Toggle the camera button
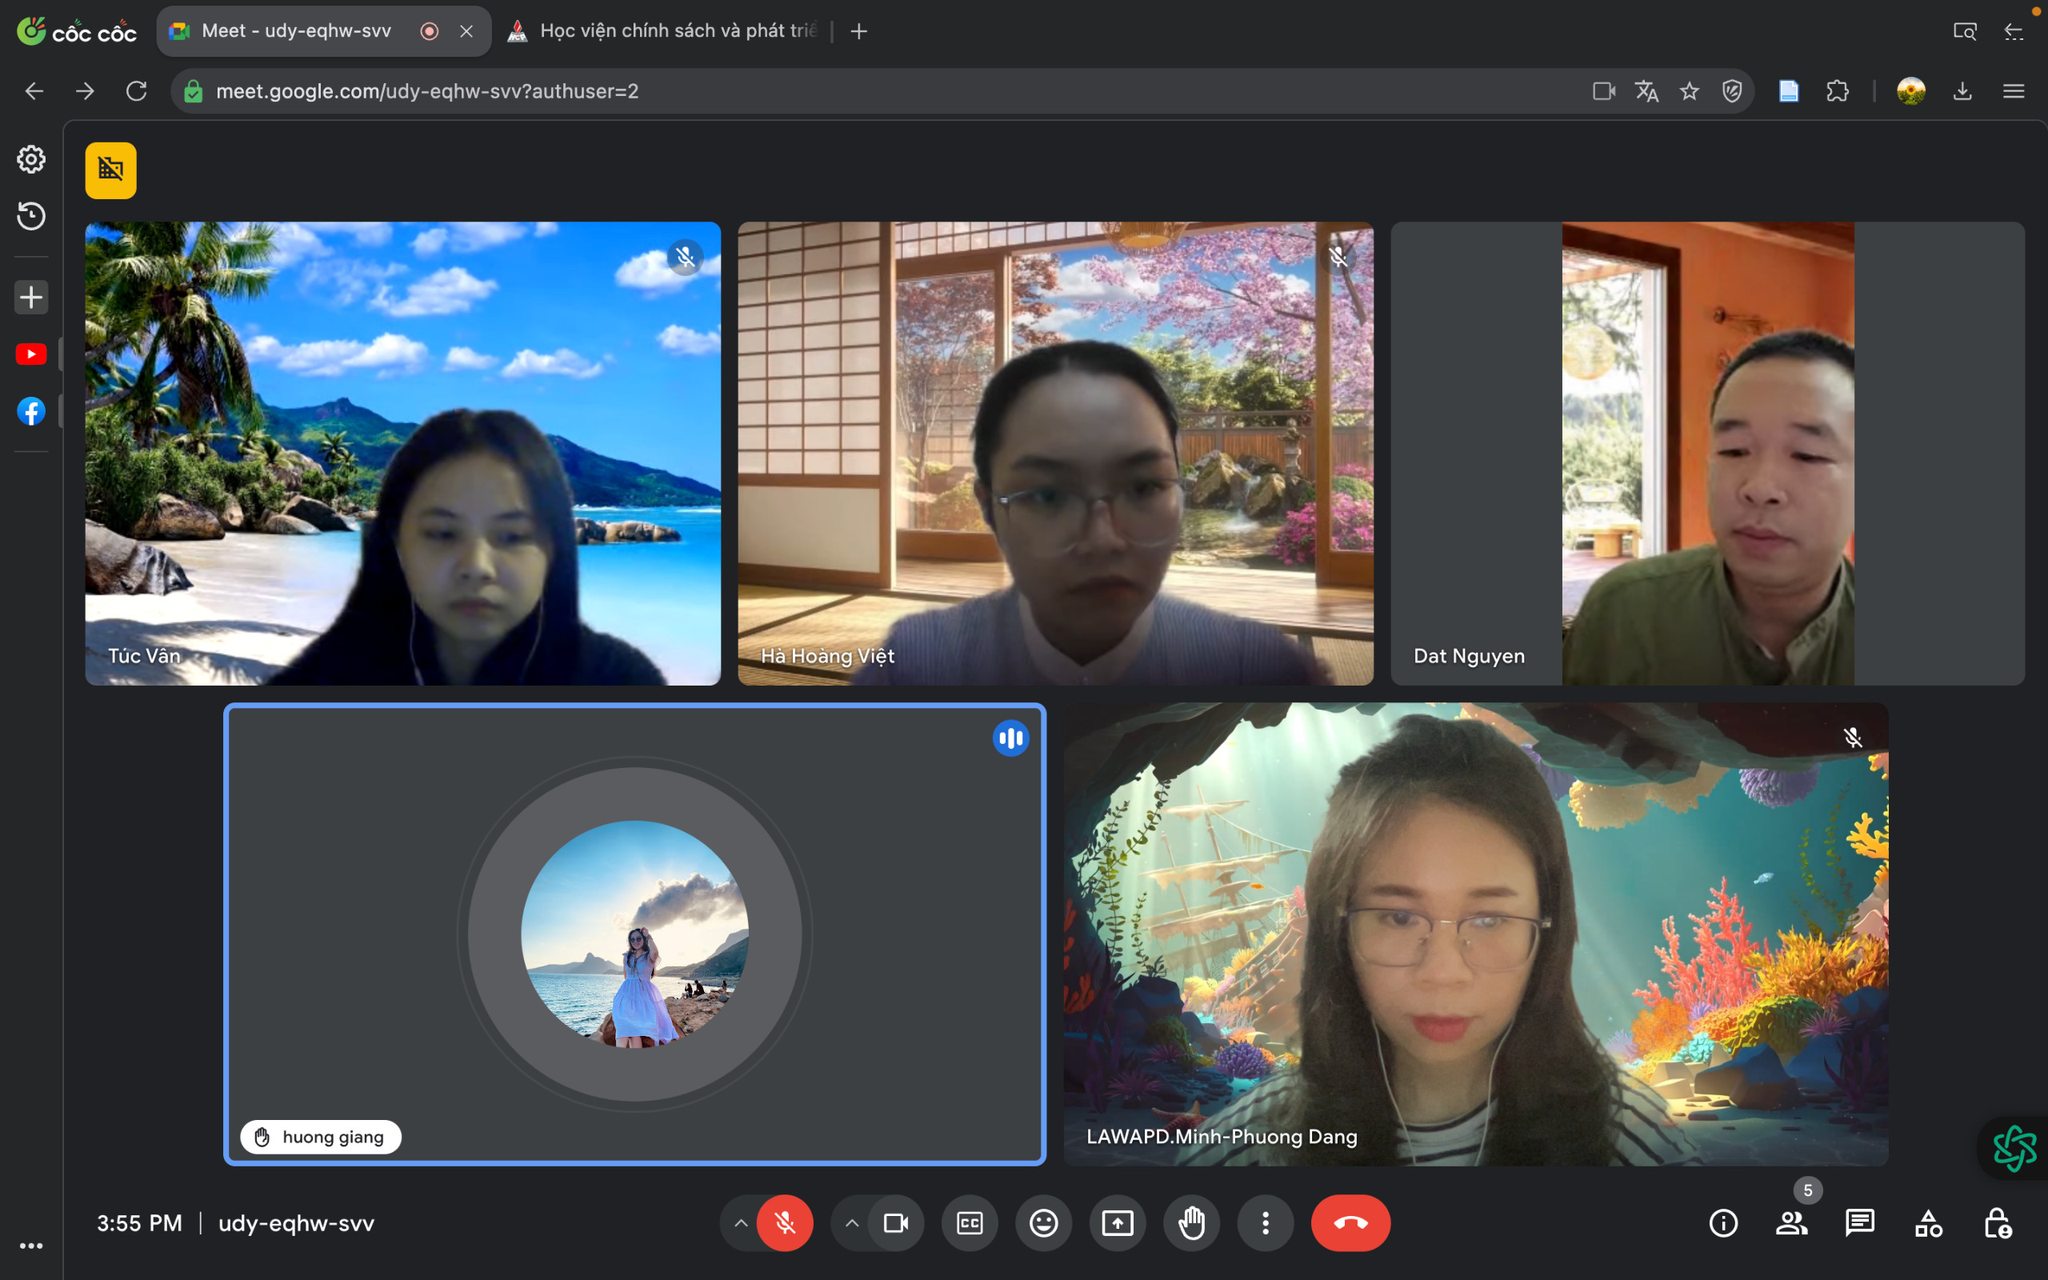 click(x=896, y=1223)
